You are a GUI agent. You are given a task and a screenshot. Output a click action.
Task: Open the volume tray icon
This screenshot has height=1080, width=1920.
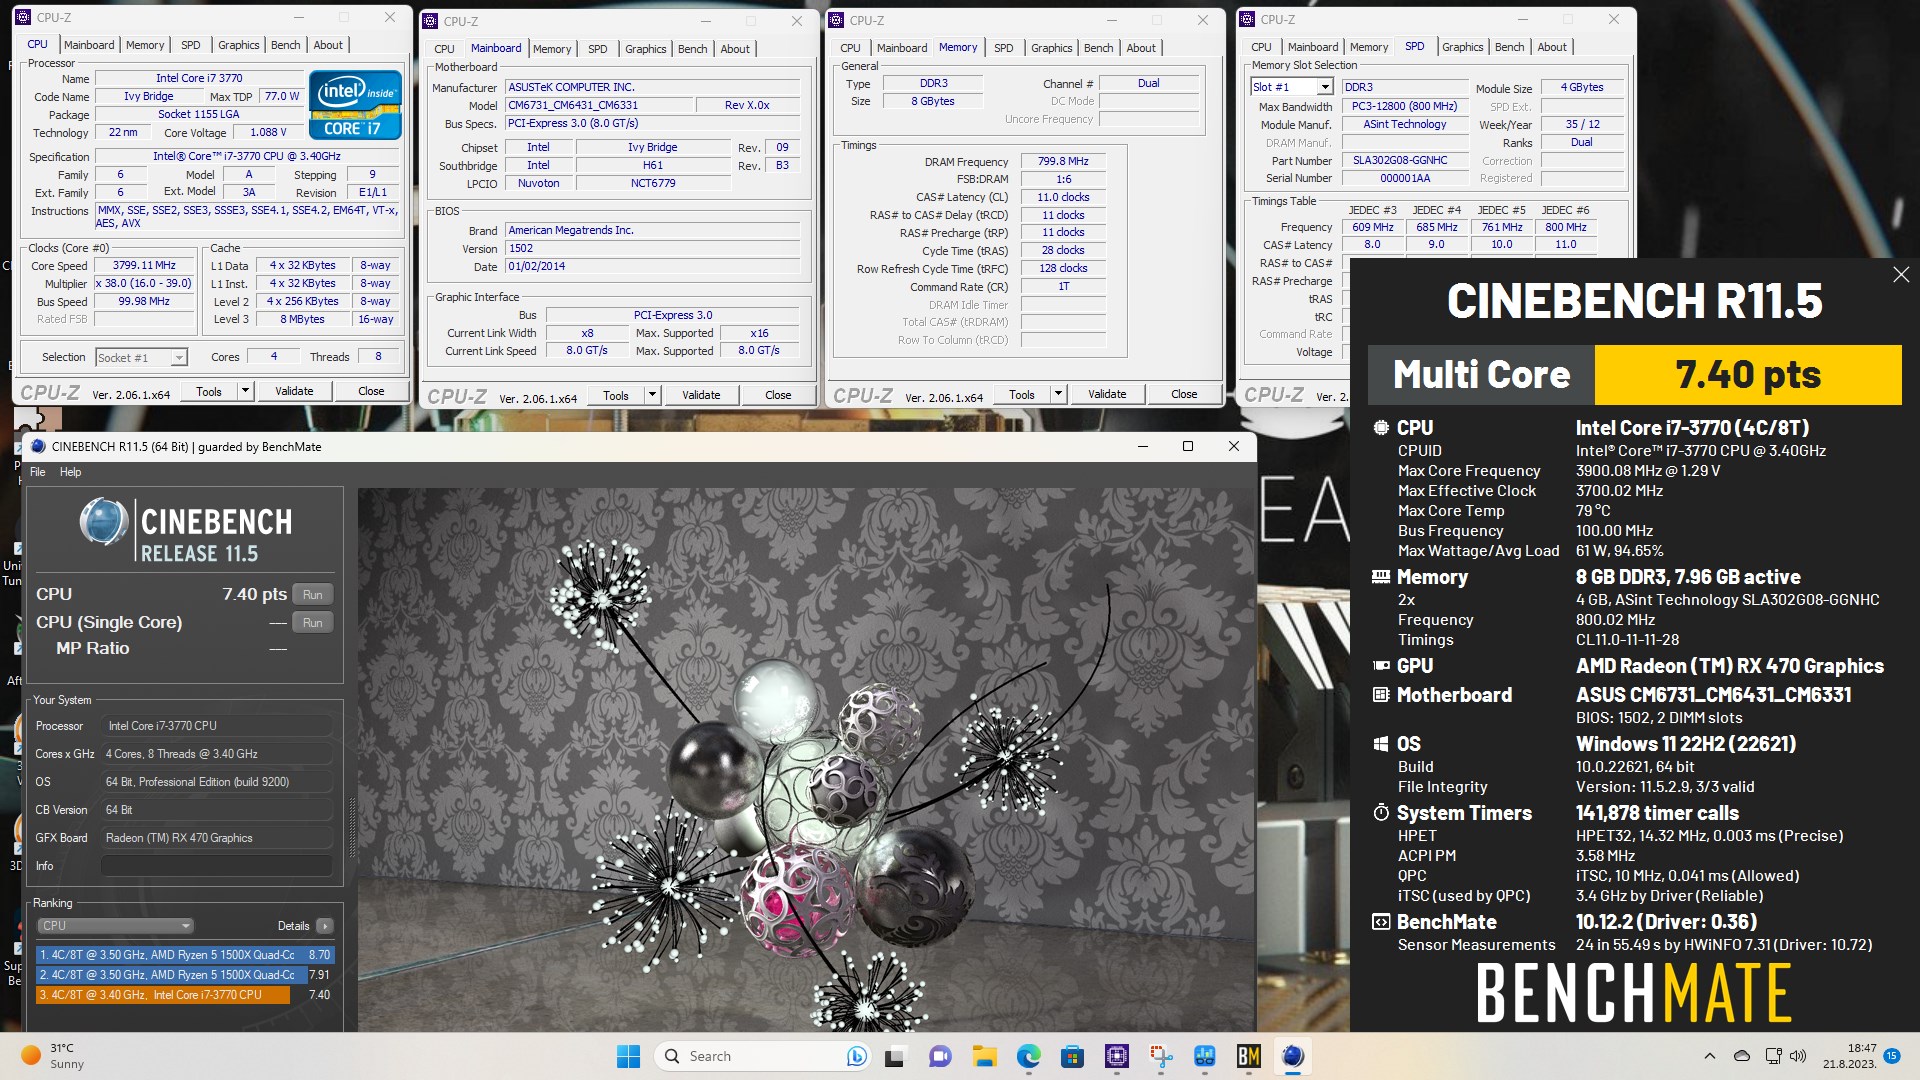tap(1798, 1056)
